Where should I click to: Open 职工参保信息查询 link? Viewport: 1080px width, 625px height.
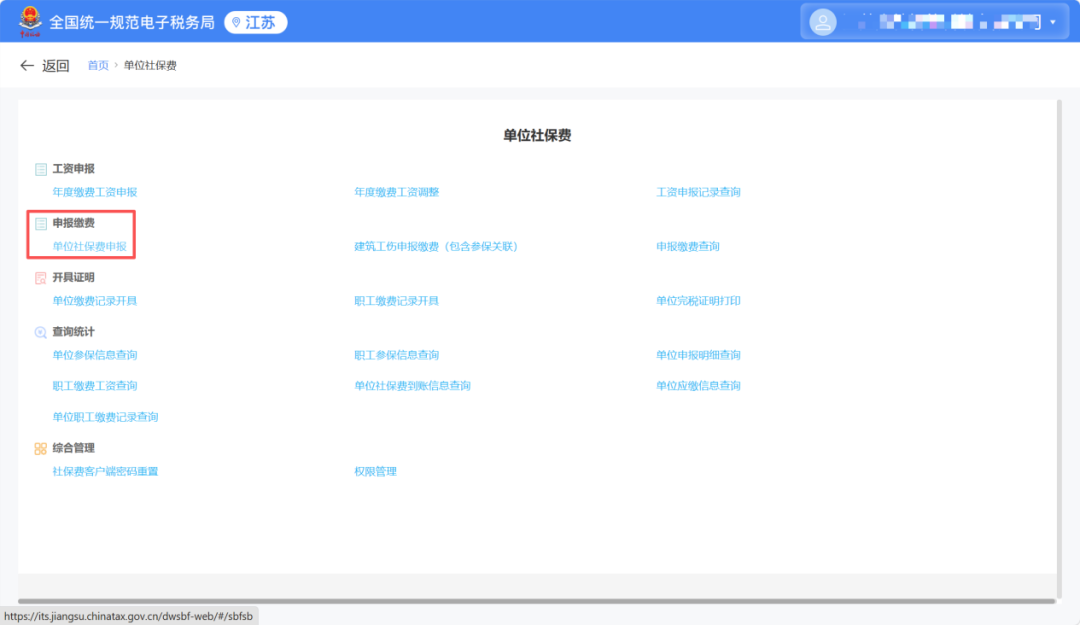click(x=397, y=356)
